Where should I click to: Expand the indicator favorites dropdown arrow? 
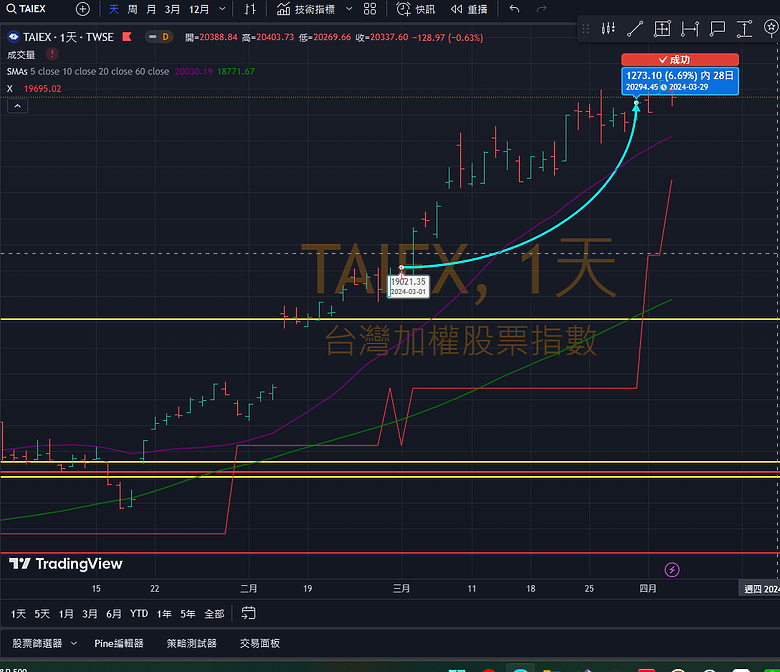tap(349, 9)
